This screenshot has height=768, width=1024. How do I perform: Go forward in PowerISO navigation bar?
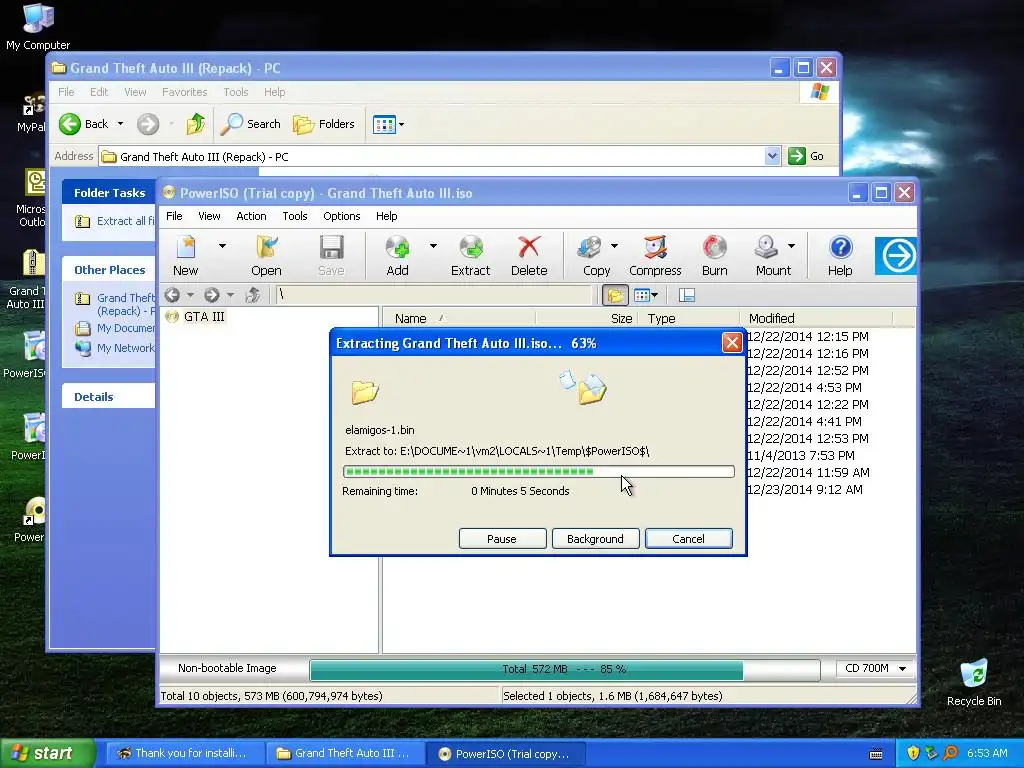[212, 295]
